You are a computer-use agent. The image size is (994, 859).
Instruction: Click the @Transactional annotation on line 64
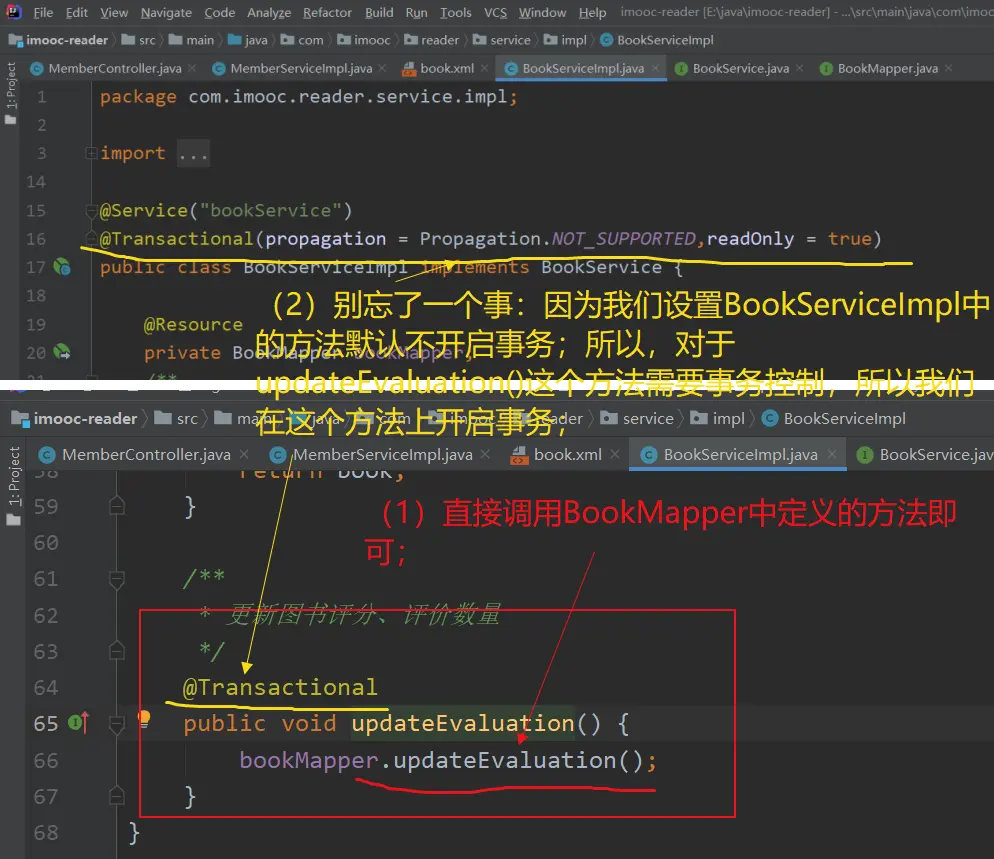(x=280, y=688)
